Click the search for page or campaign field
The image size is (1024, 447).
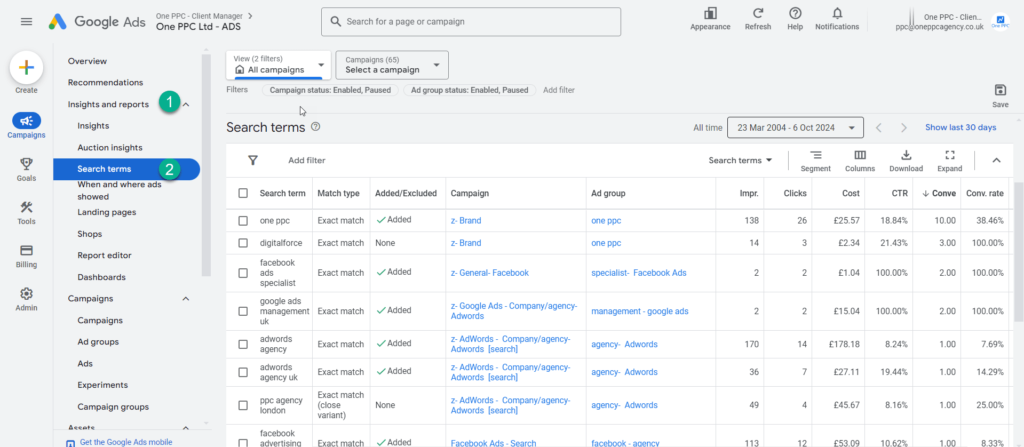[471, 22]
